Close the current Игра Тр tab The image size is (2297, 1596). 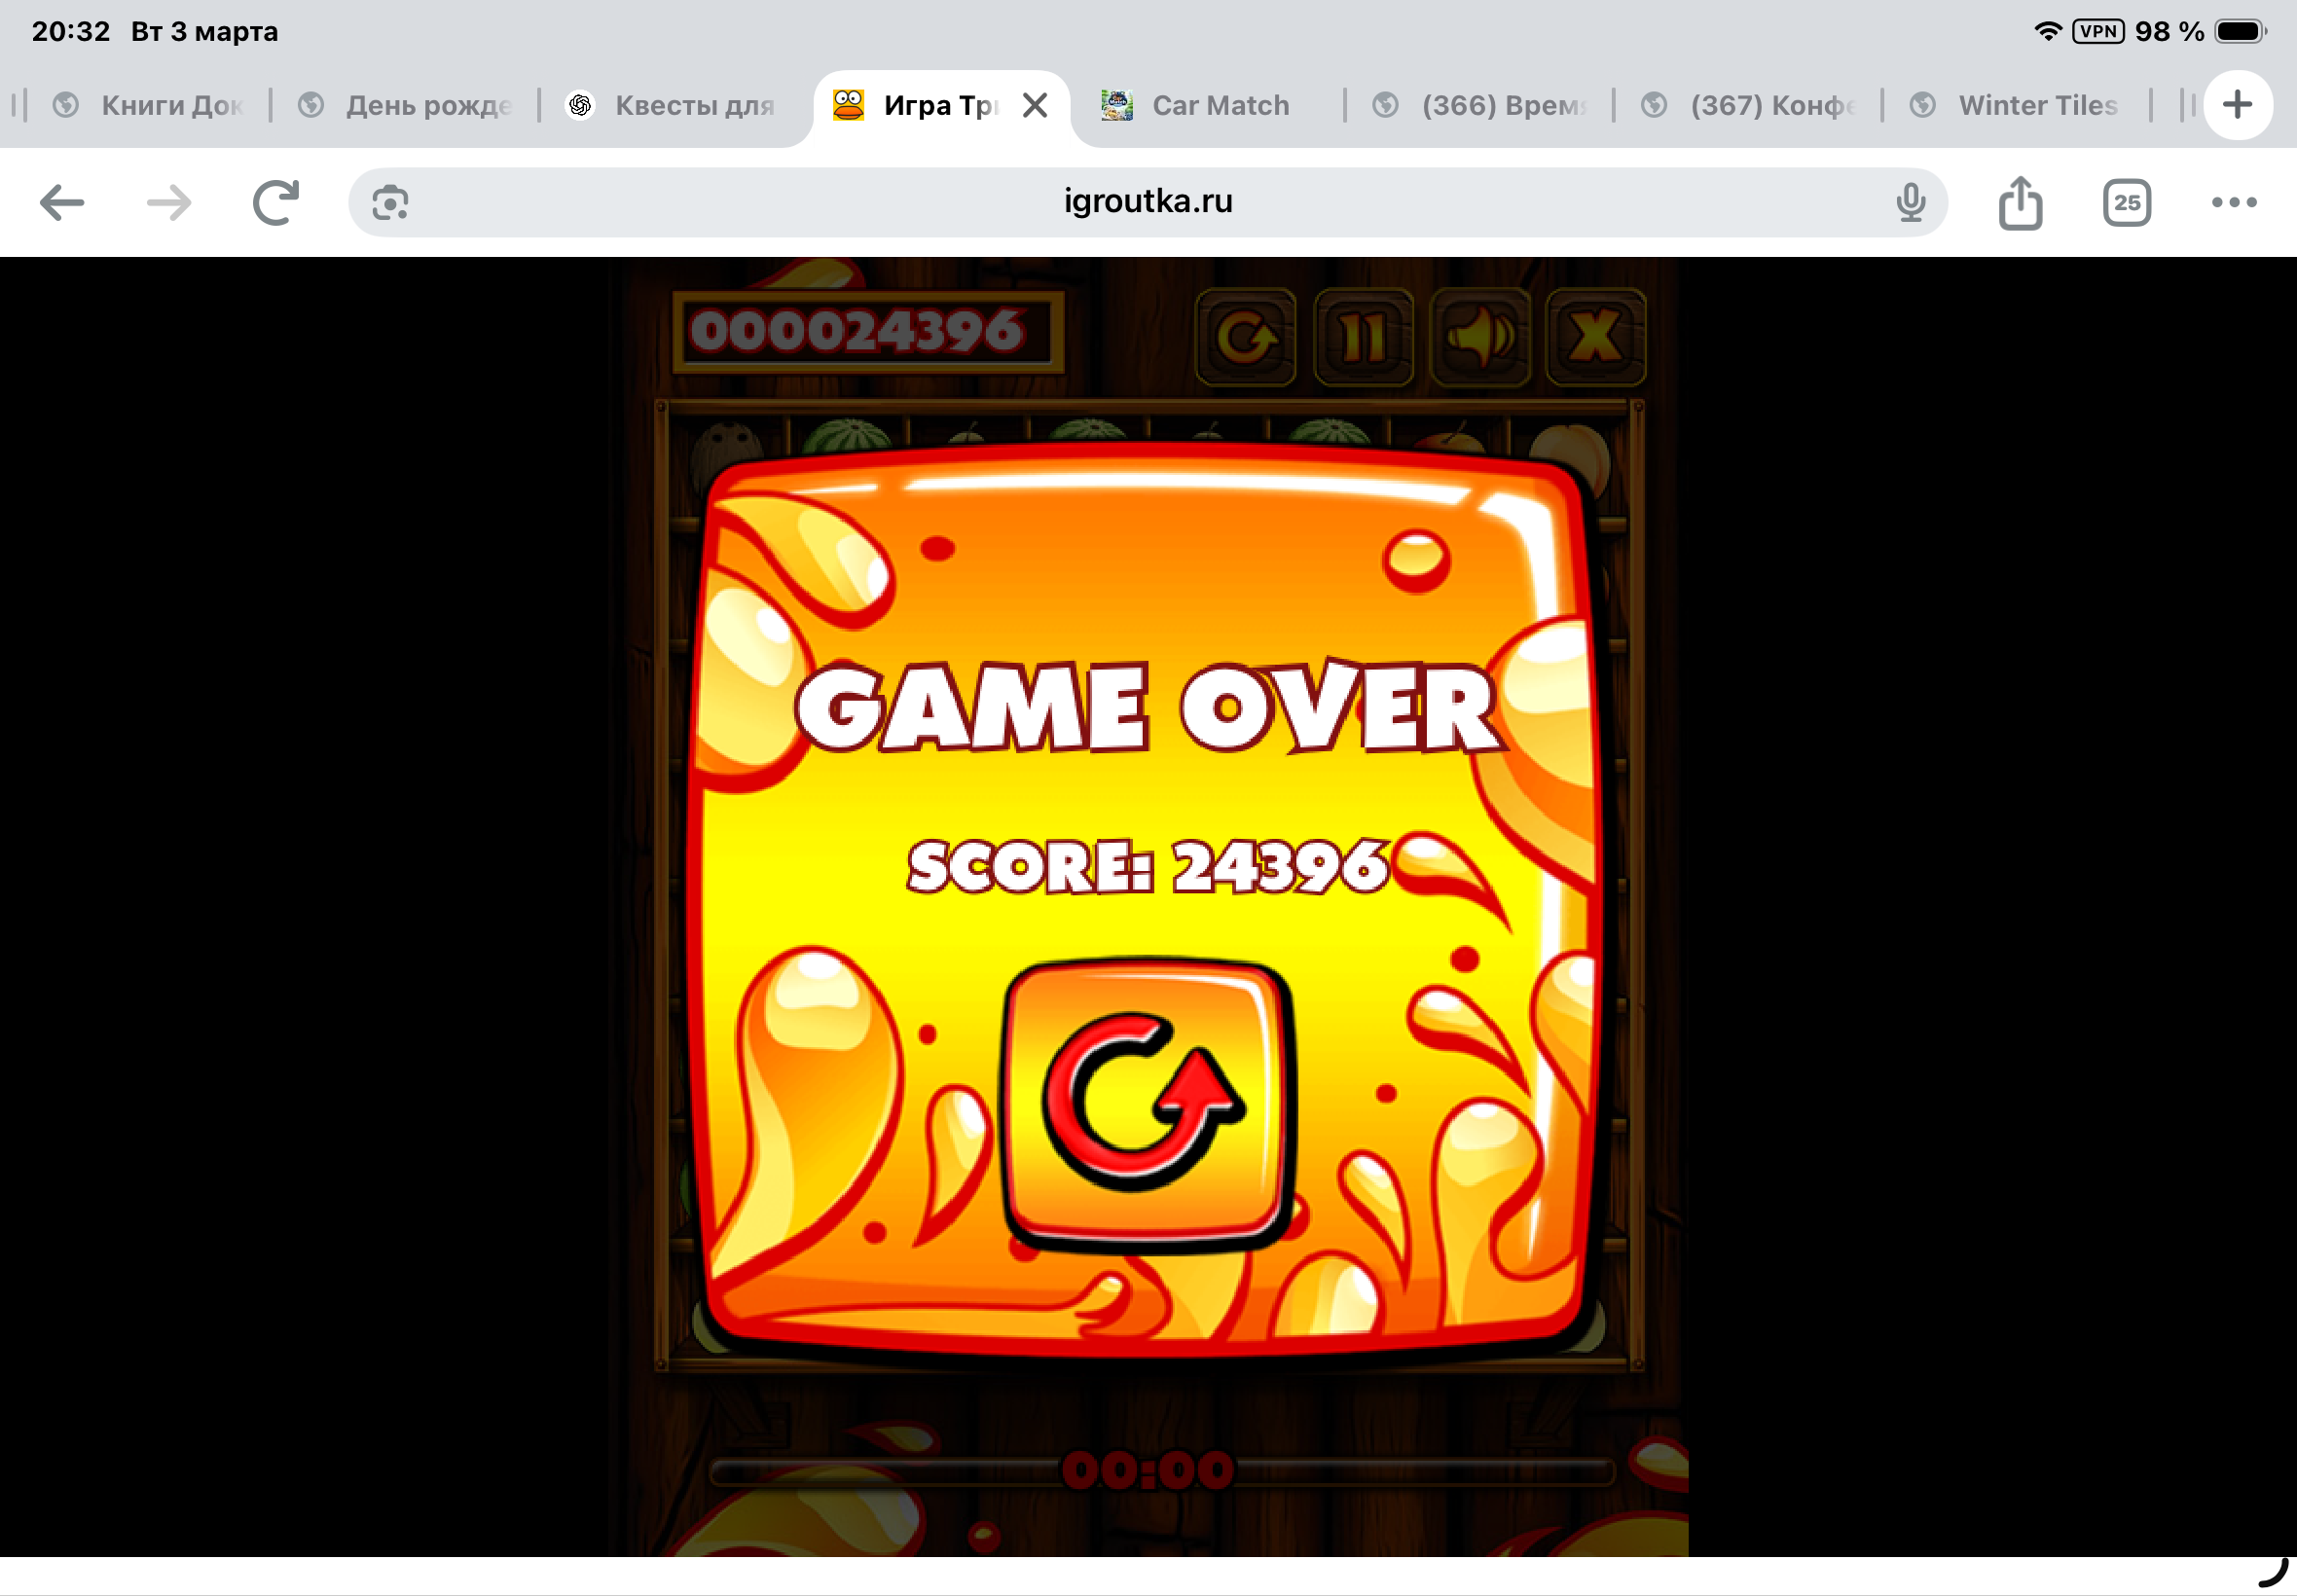click(1035, 105)
